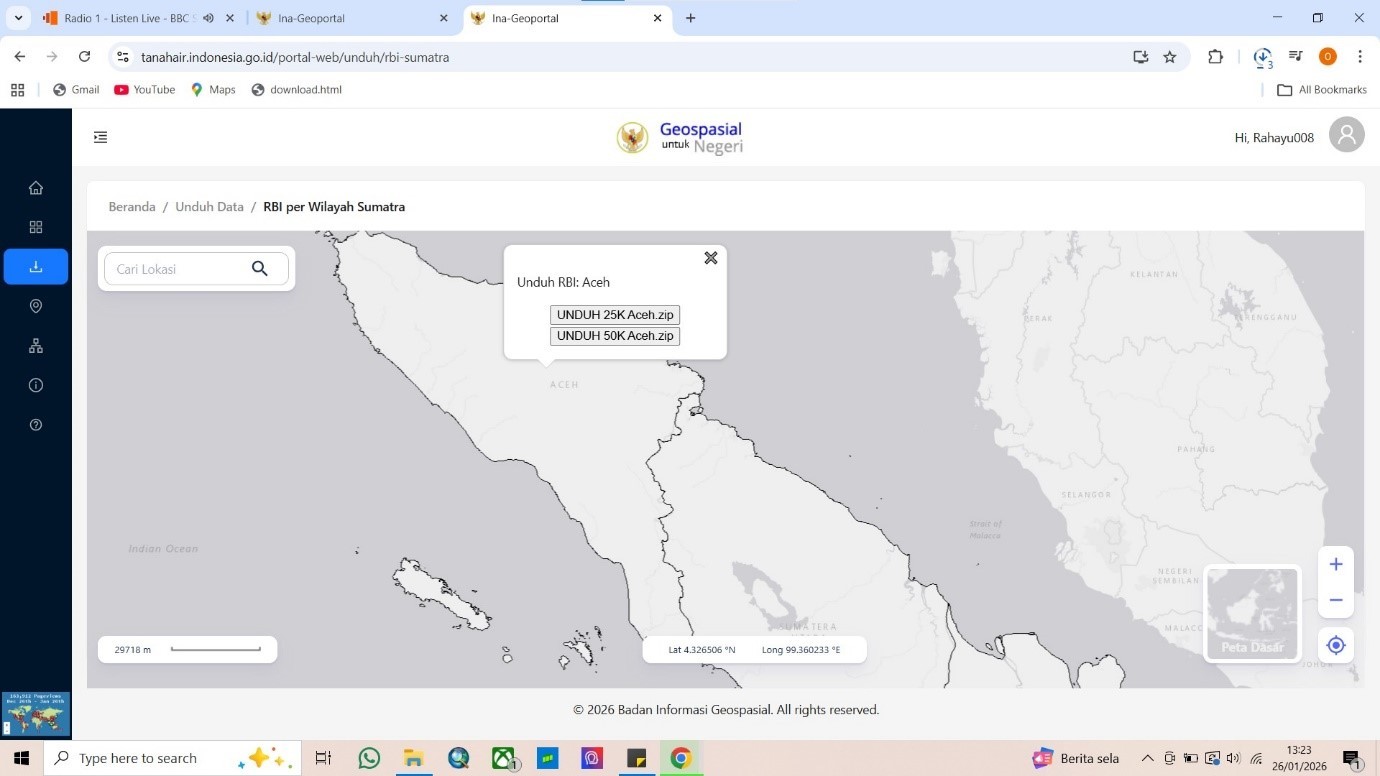Click the Unduh Data breadcrumb
The image size is (1380, 776).
pos(209,207)
